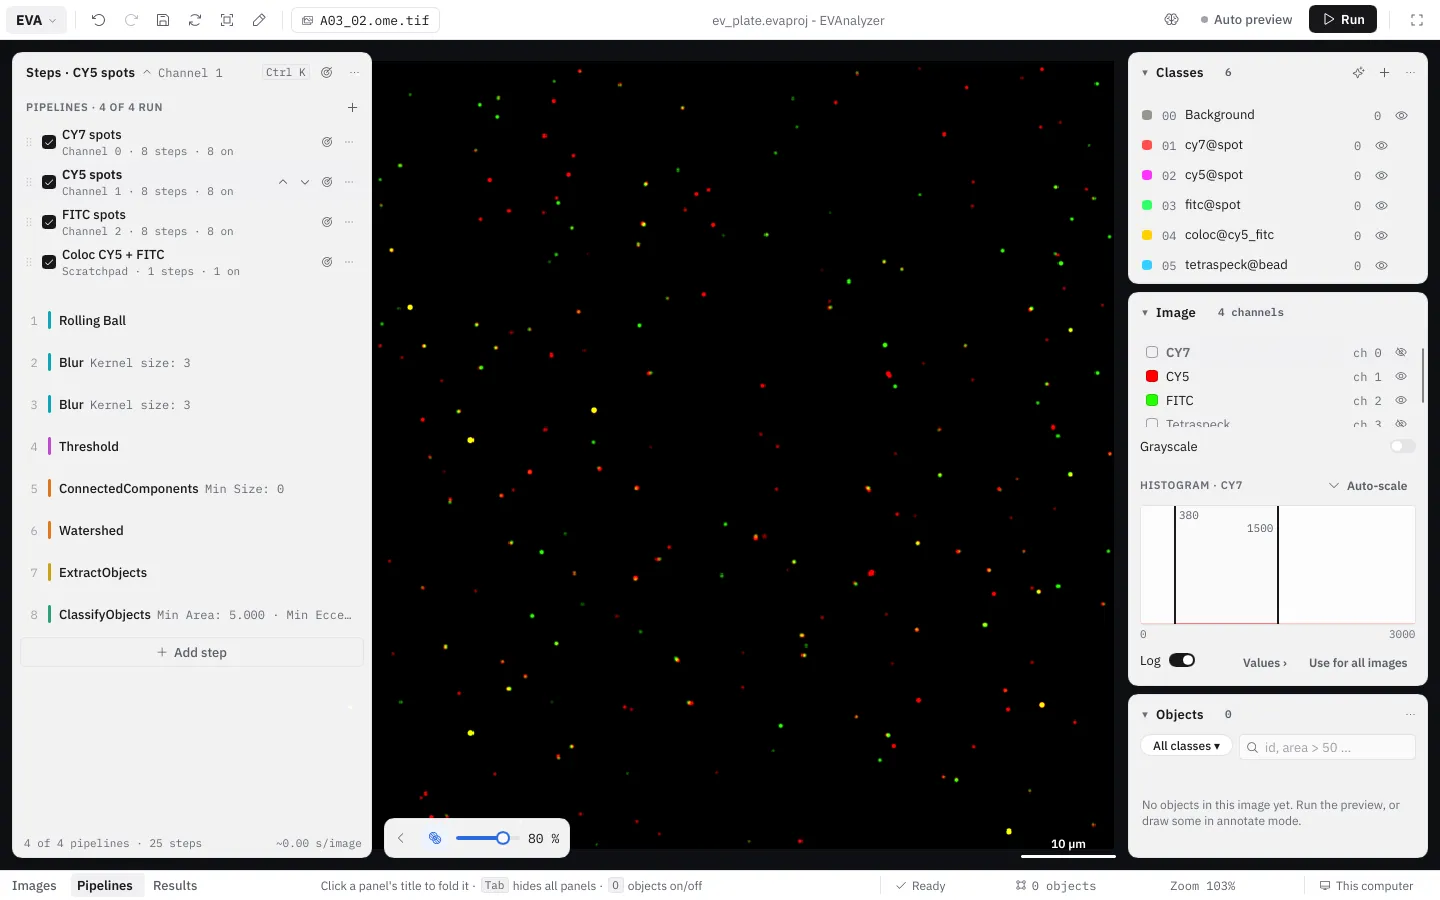Move CY5 spots pipeline up
The width and height of the screenshot is (1440, 900).
283,182
